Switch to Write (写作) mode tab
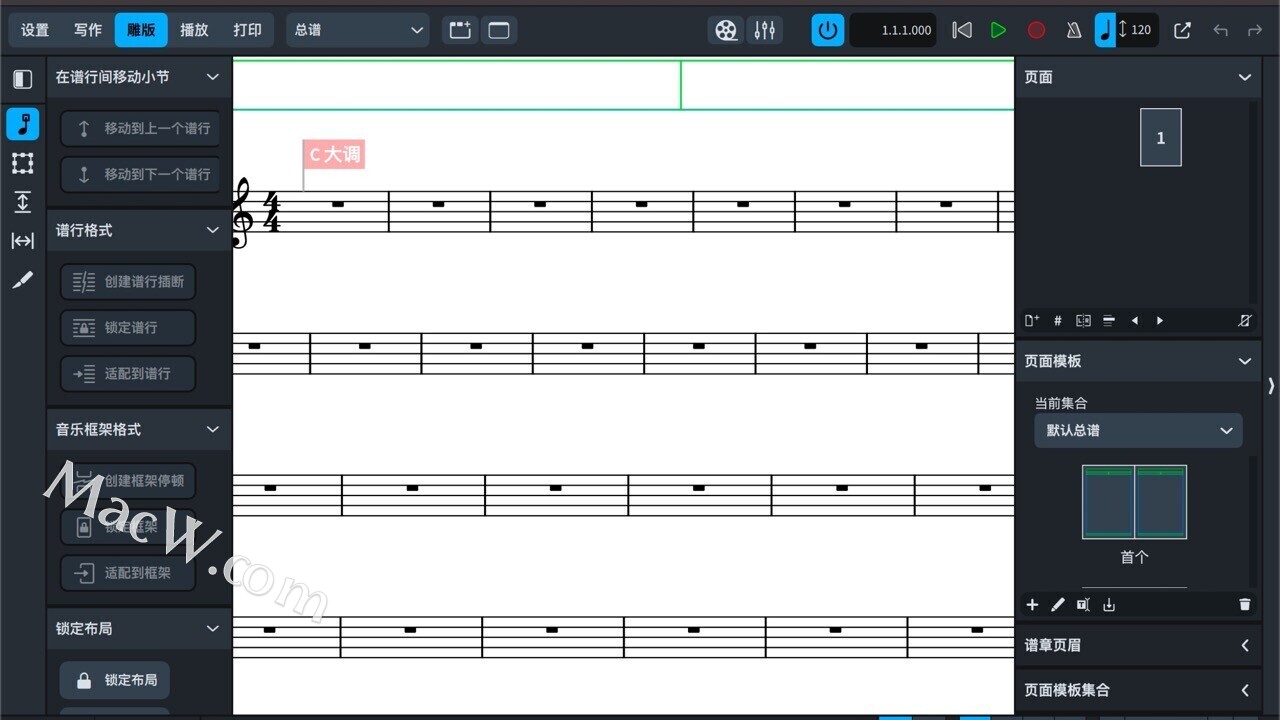The width and height of the screenshot is (1280, 720). [x=88, y=30]
